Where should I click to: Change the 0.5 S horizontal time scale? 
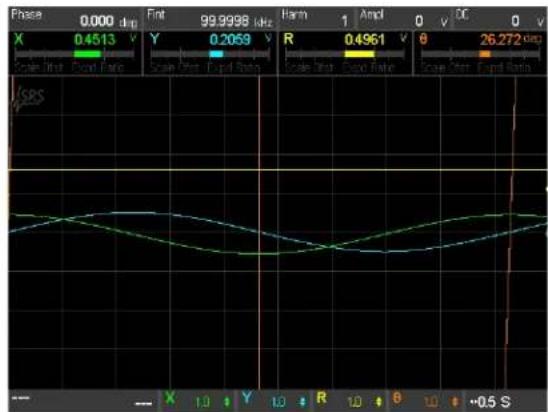(491, 402)
